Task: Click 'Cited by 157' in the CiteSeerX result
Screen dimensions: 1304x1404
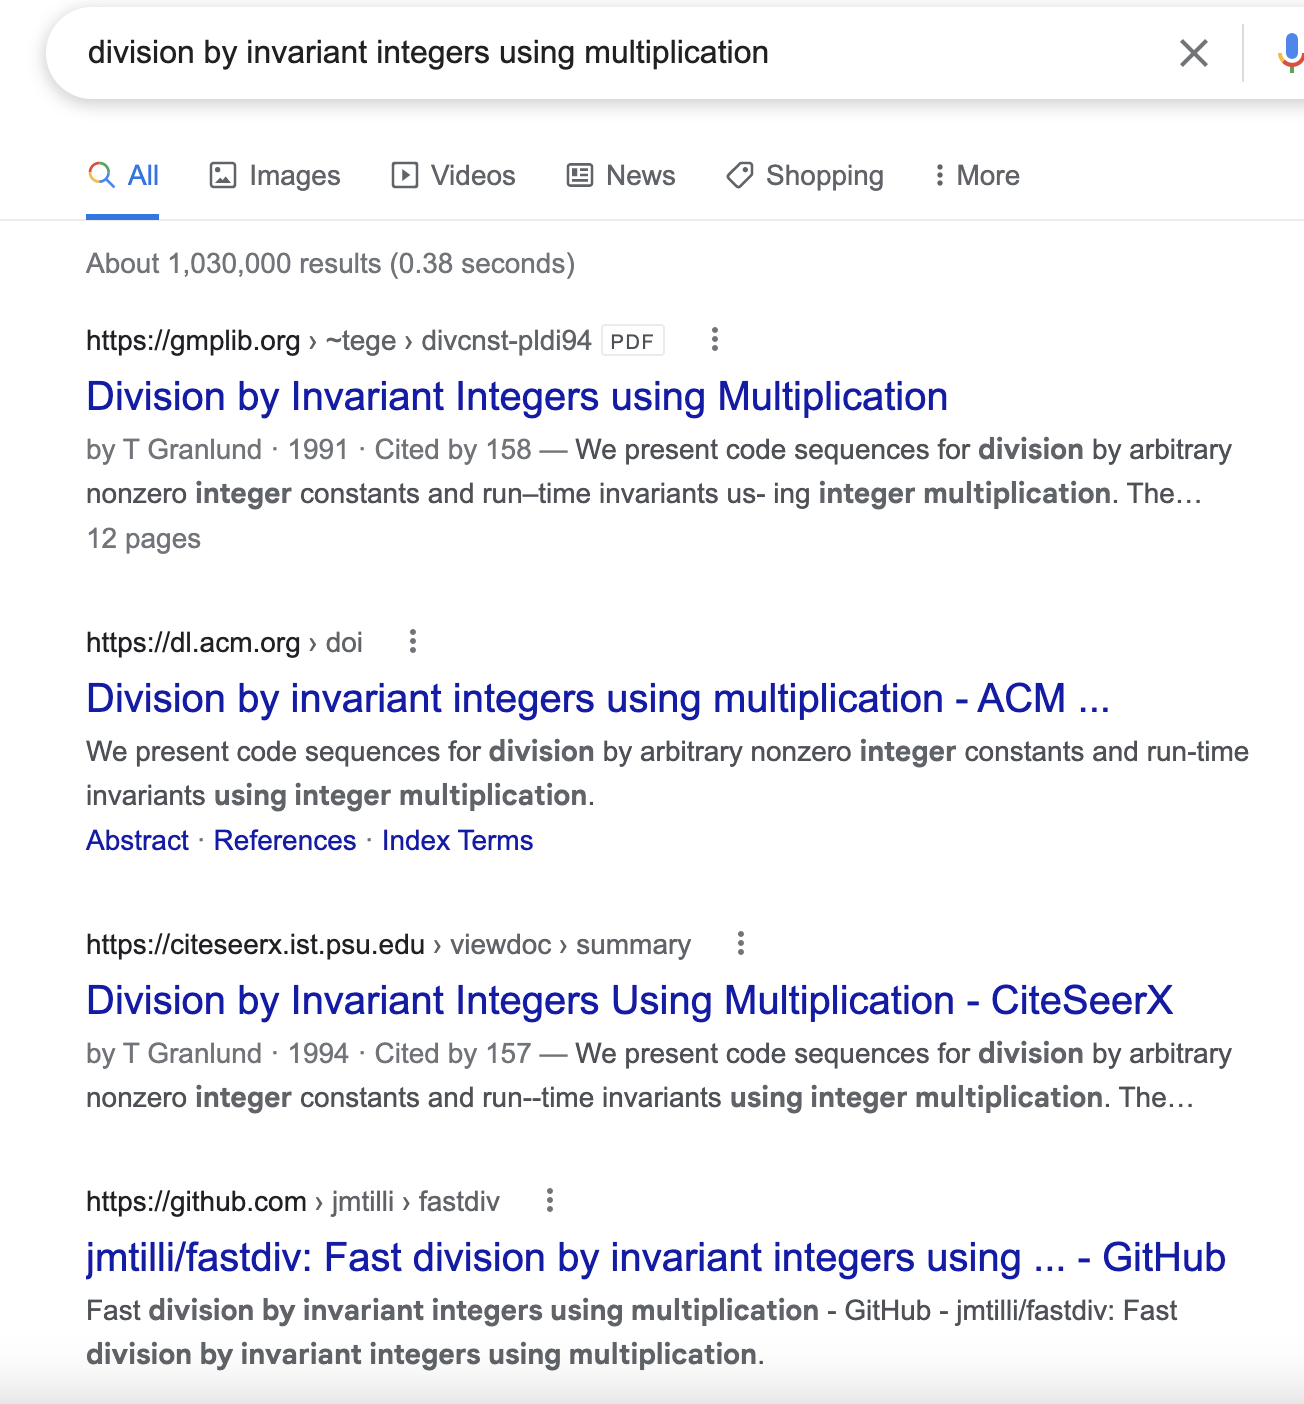Action: click(453, 1054)
